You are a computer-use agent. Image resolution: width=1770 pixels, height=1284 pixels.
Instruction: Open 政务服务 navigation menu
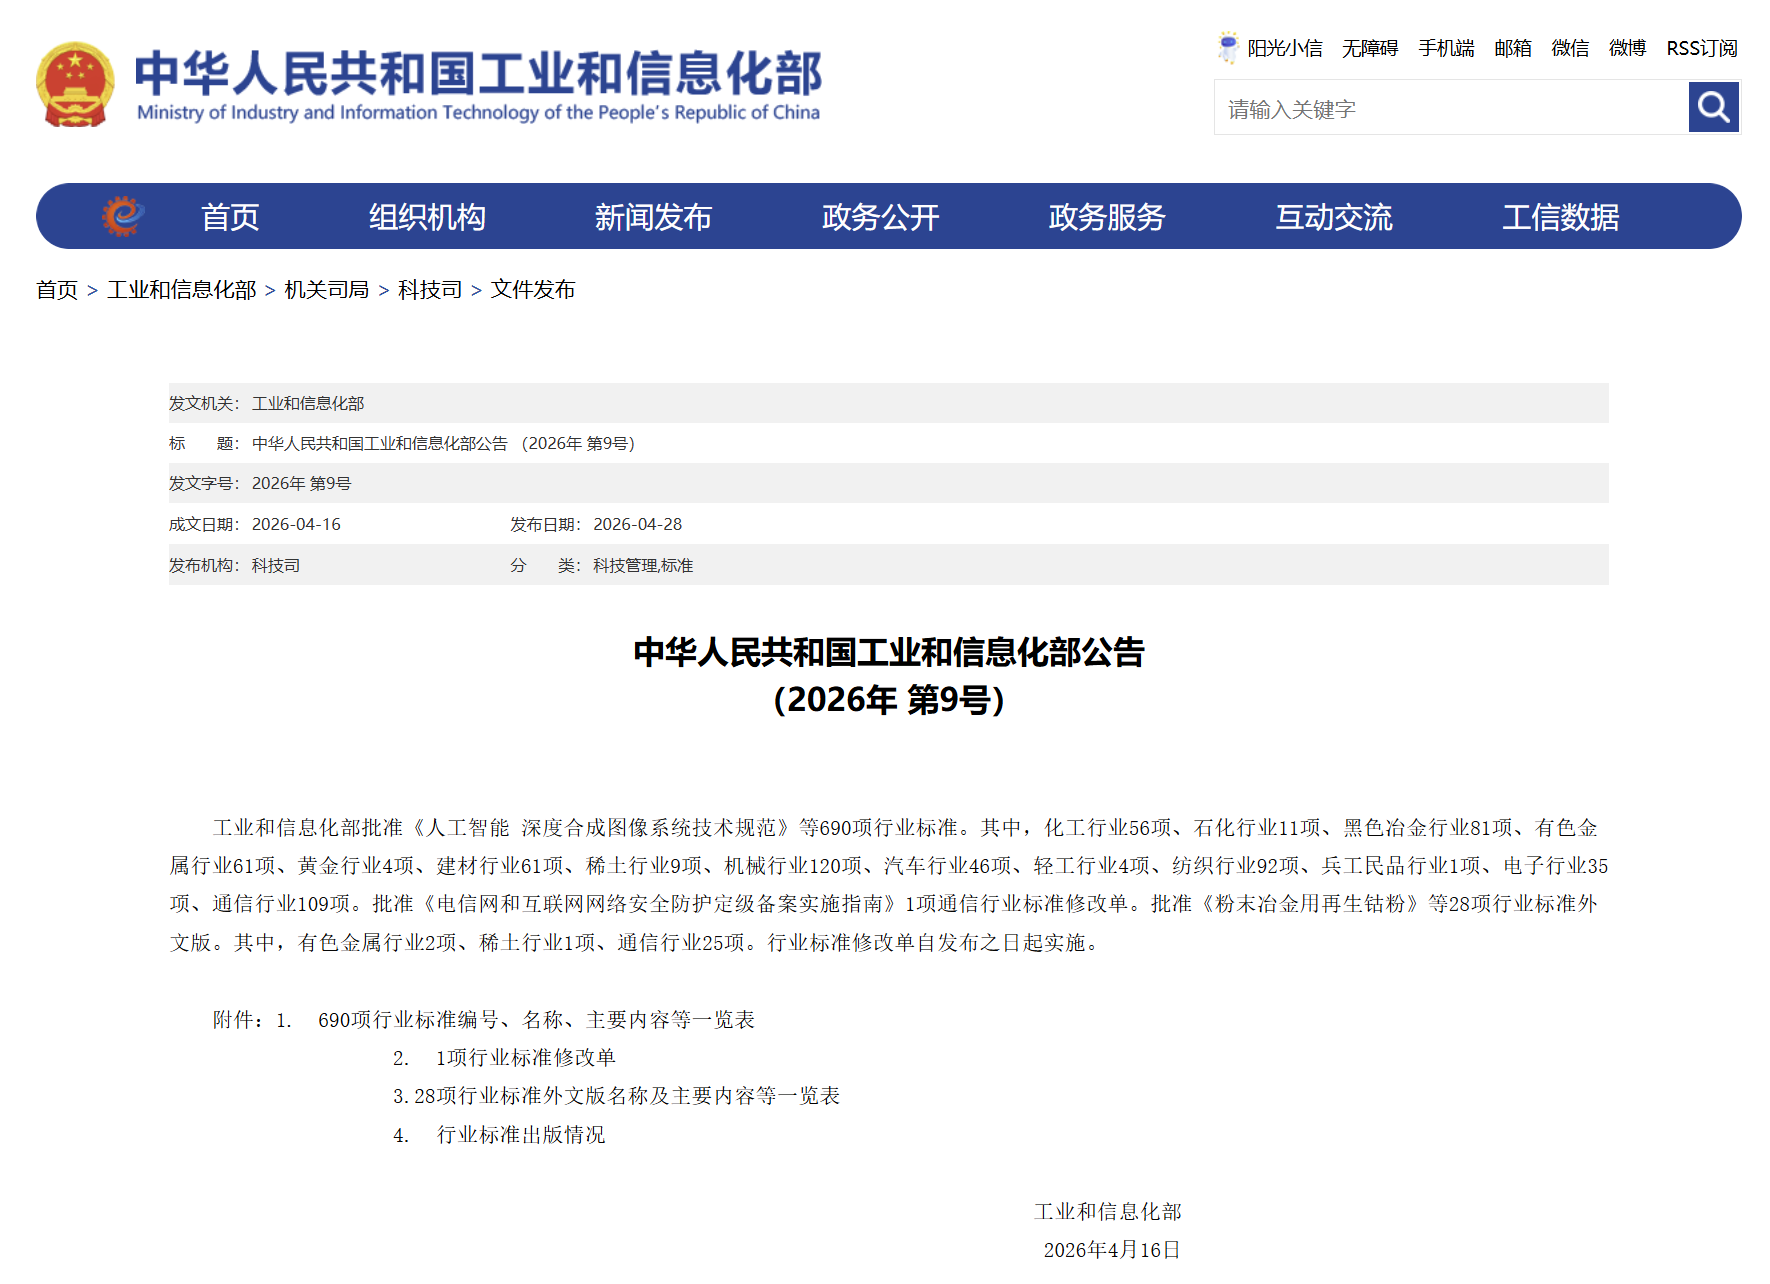pyautogui.click(x=1107, y=217)
